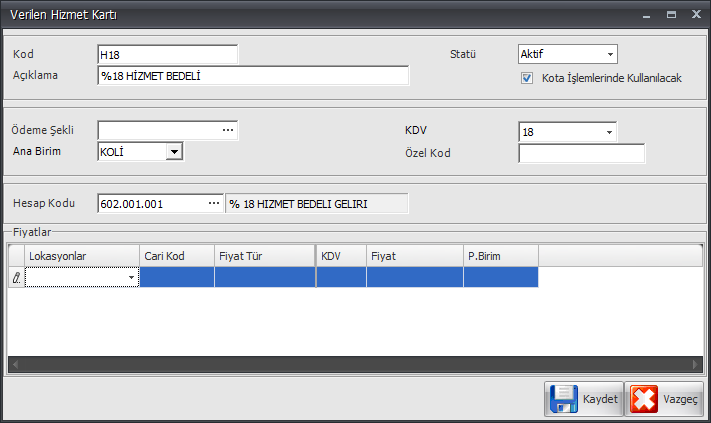Image resolution: width=711 pixels, height=423 pixels.
Task: Select the P.Birim column header
Action: point(500,256)
